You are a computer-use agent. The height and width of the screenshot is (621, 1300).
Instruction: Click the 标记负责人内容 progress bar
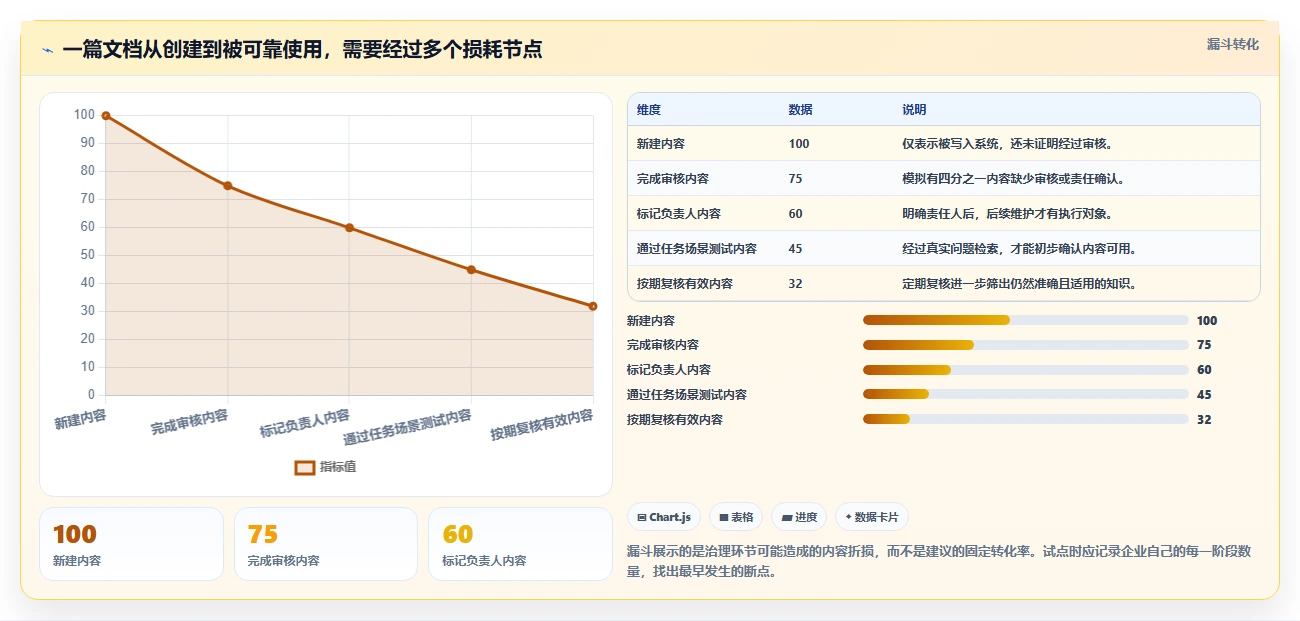pyautogui.click(x=1025, y=370)
